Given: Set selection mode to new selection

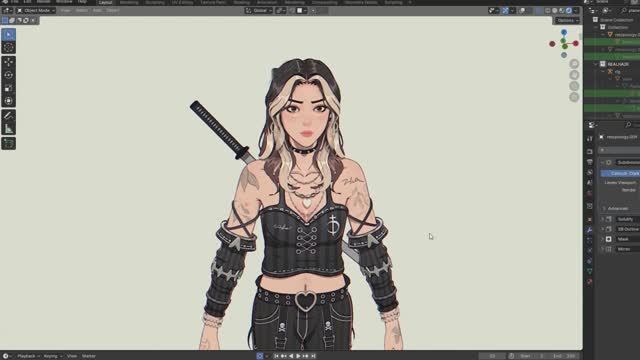Looking at the screenshot, I should tap(5, 20).
